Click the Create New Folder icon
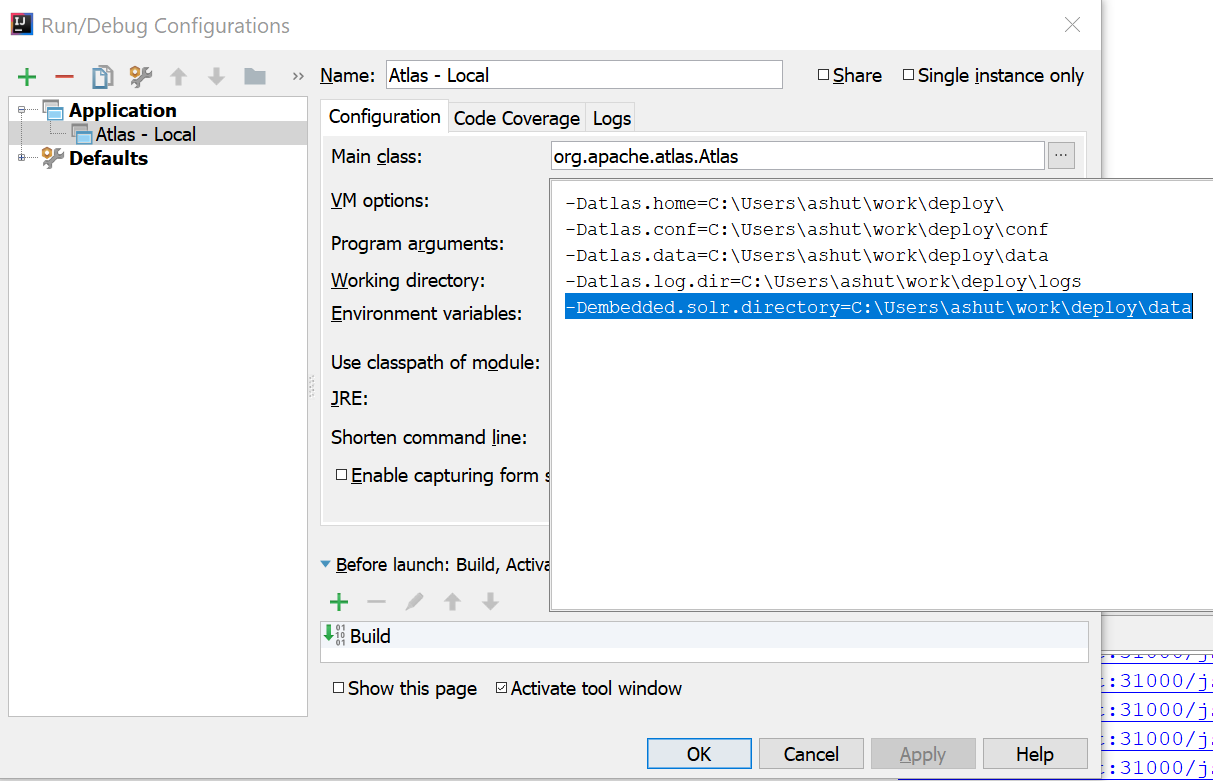 [x=255, y=77]
